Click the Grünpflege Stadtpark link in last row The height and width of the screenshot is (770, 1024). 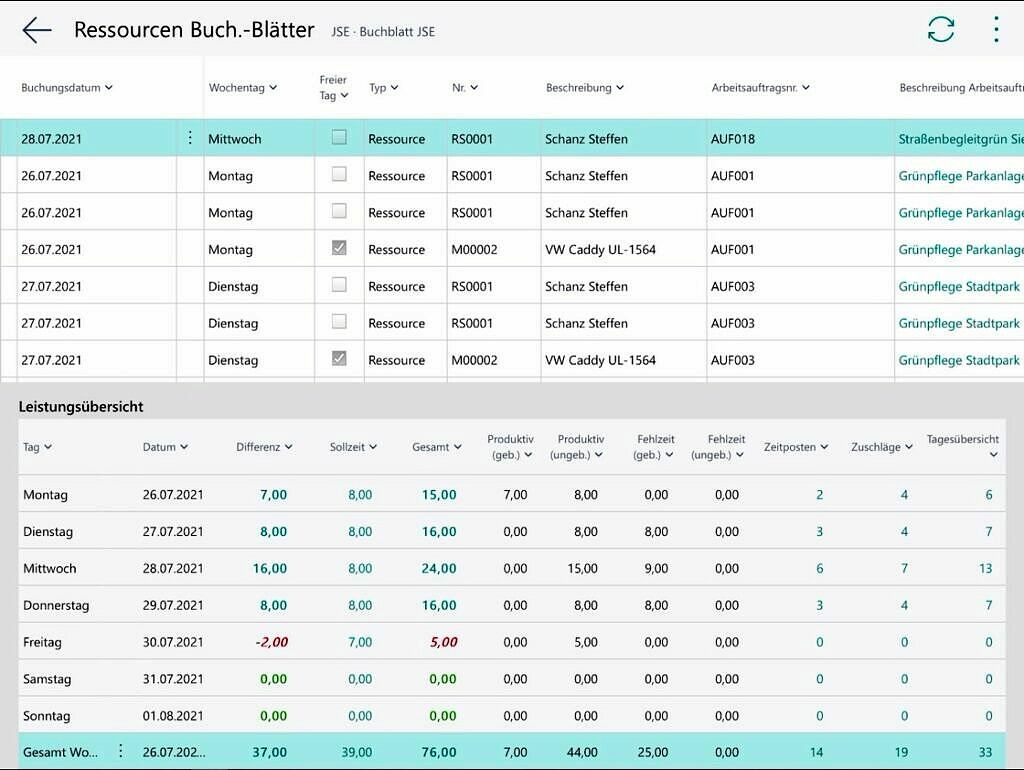tap(959, 360)
